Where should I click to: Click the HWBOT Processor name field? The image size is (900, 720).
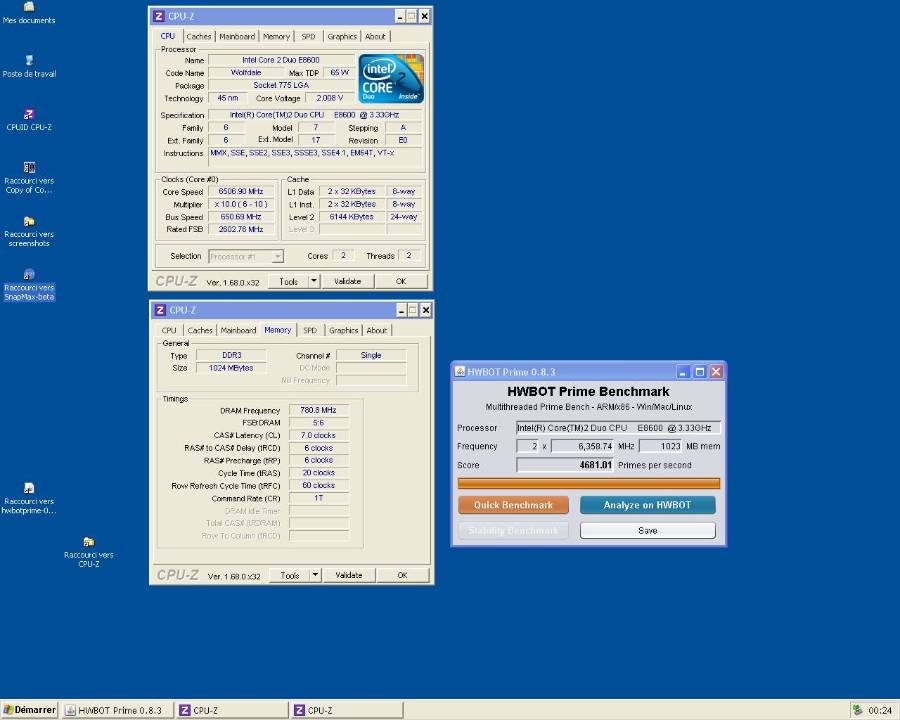(x=618, y=428)
